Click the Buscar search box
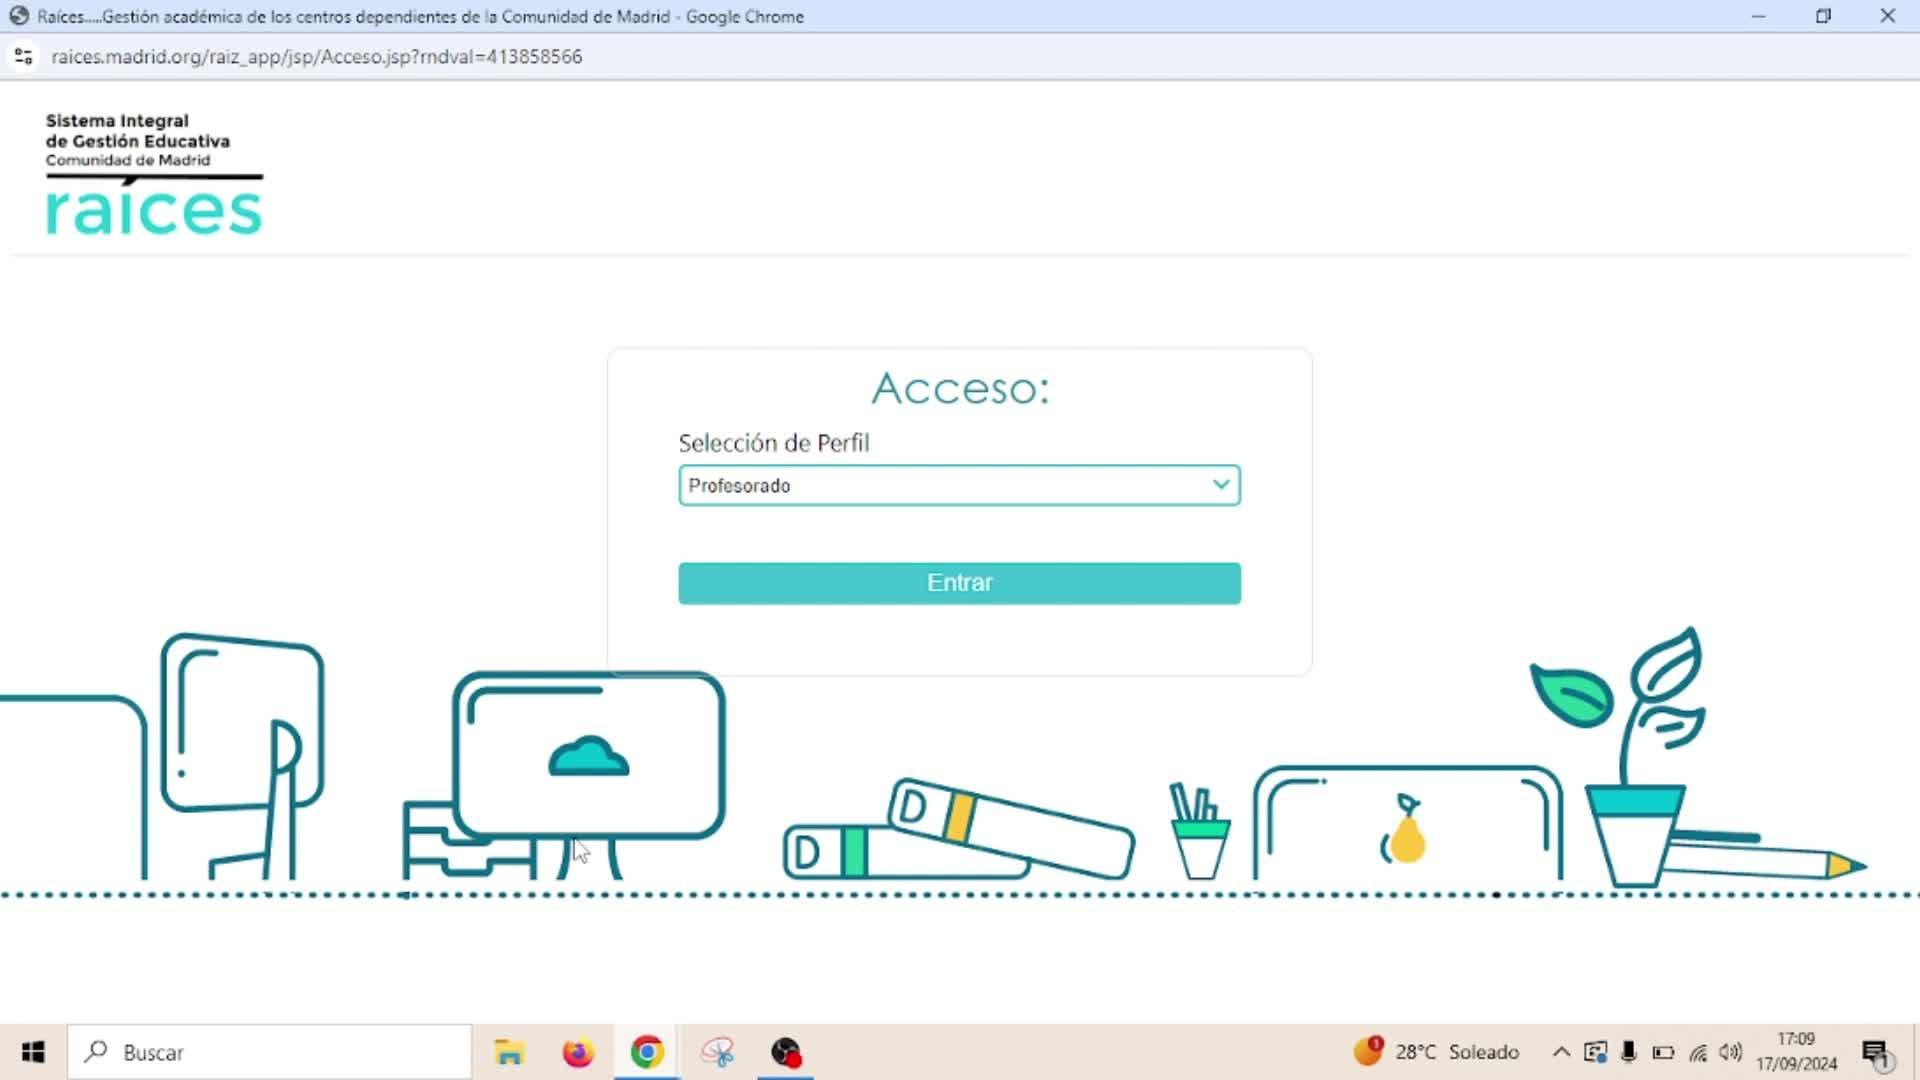The width and height of the screenshot is (1920, 1080). (270, 1052)
